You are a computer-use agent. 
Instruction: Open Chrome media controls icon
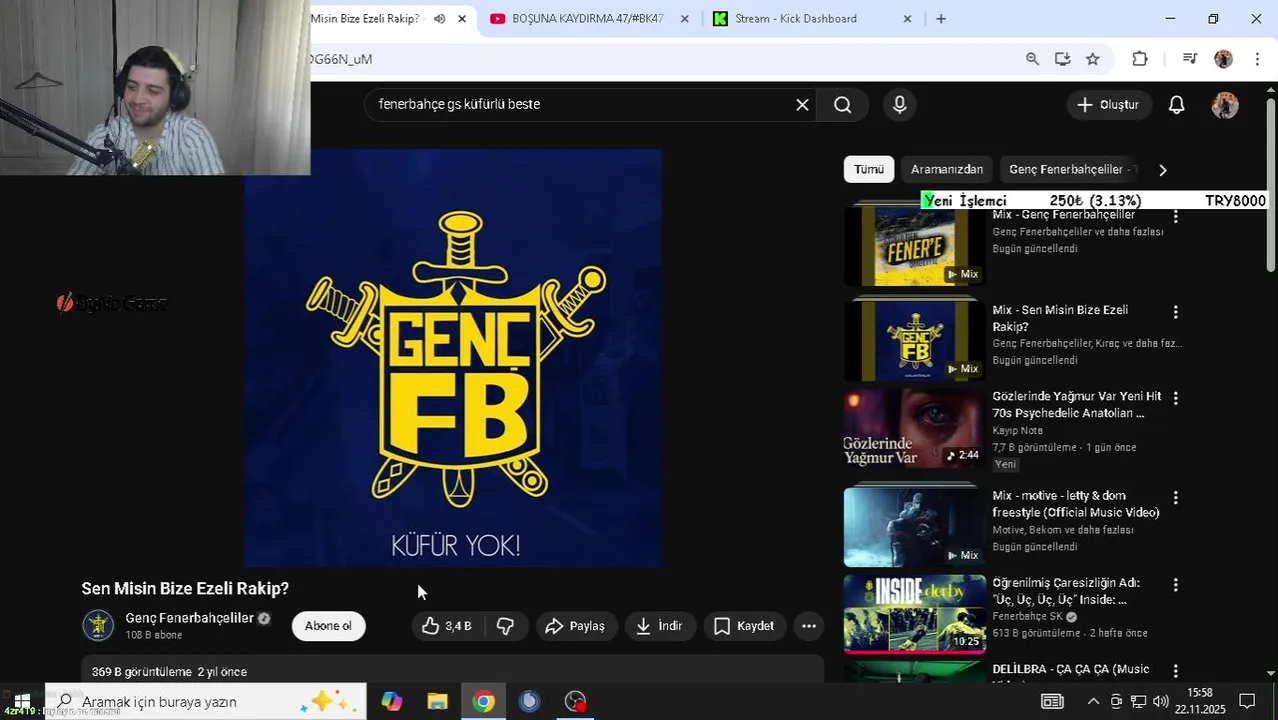[1189, 59]
